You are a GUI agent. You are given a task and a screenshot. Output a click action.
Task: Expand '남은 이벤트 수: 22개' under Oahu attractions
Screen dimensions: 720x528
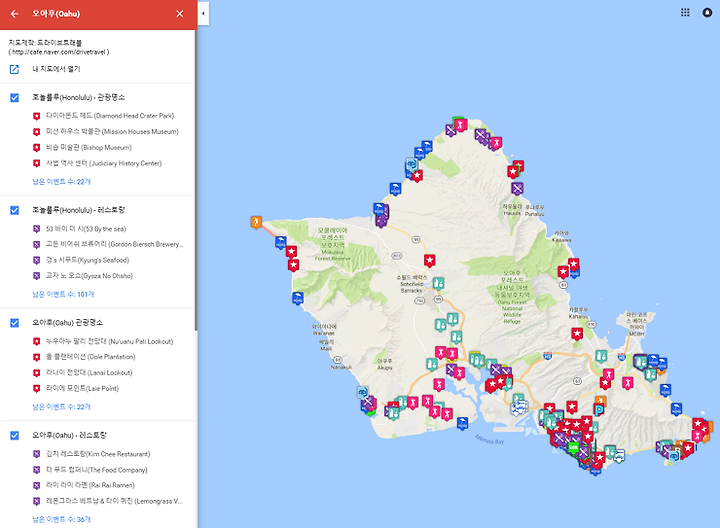click(62, 407)
